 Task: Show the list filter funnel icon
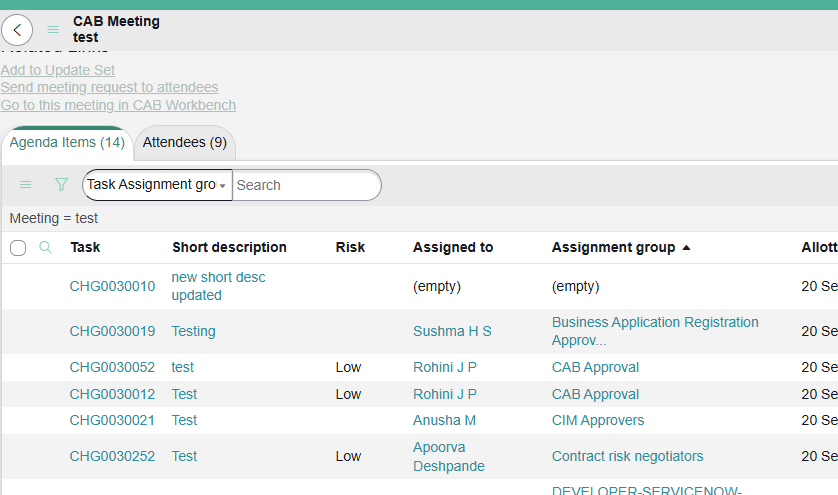(61, 185)
